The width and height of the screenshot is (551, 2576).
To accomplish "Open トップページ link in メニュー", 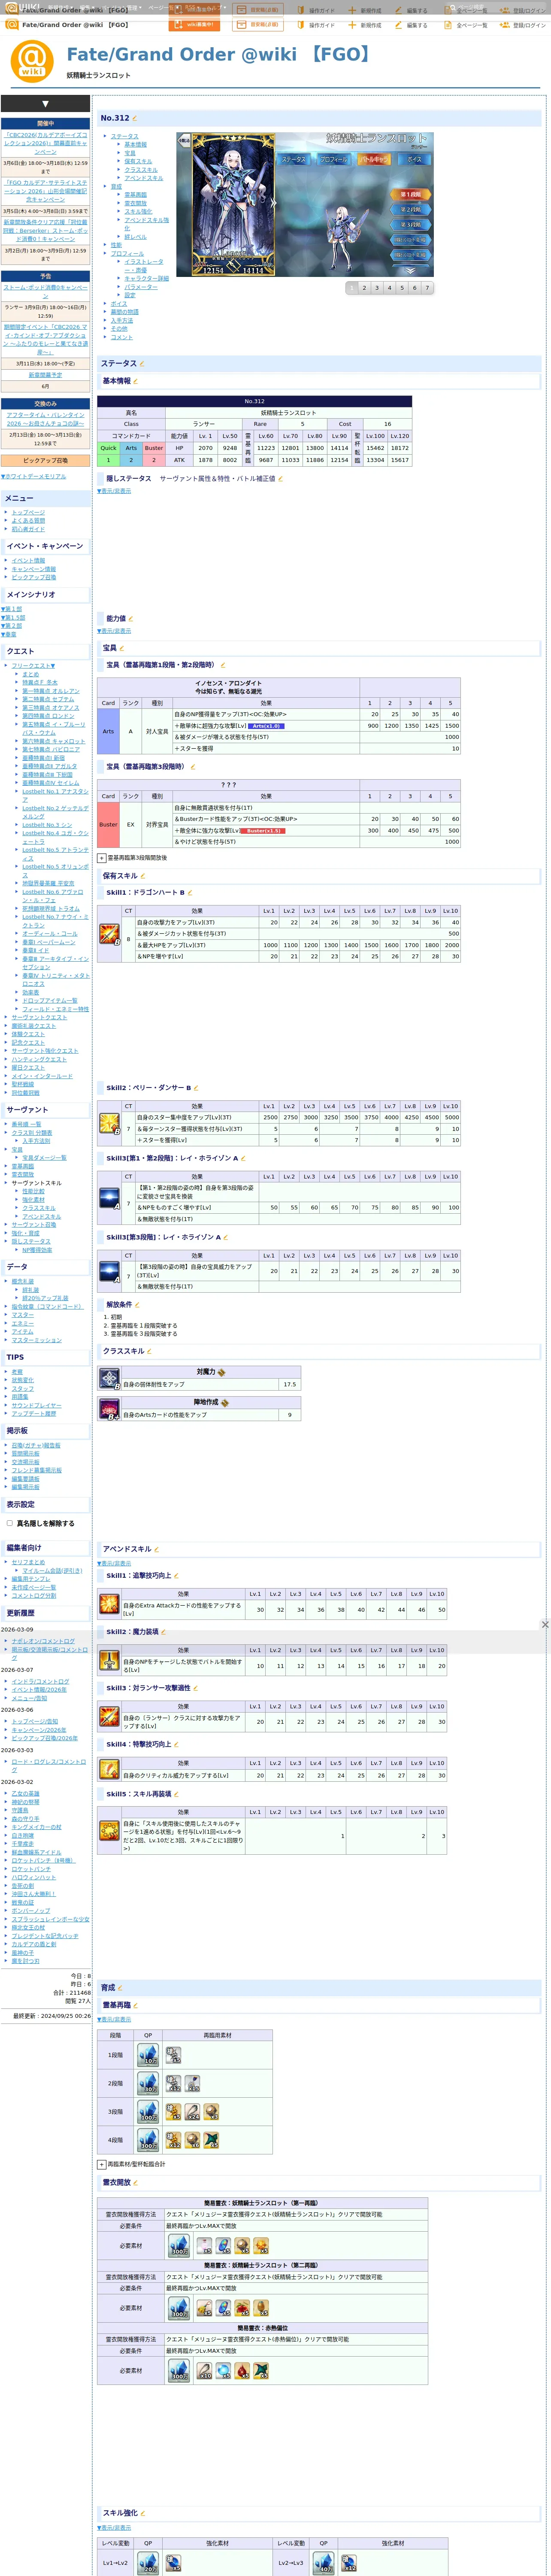I will [28, 512].
